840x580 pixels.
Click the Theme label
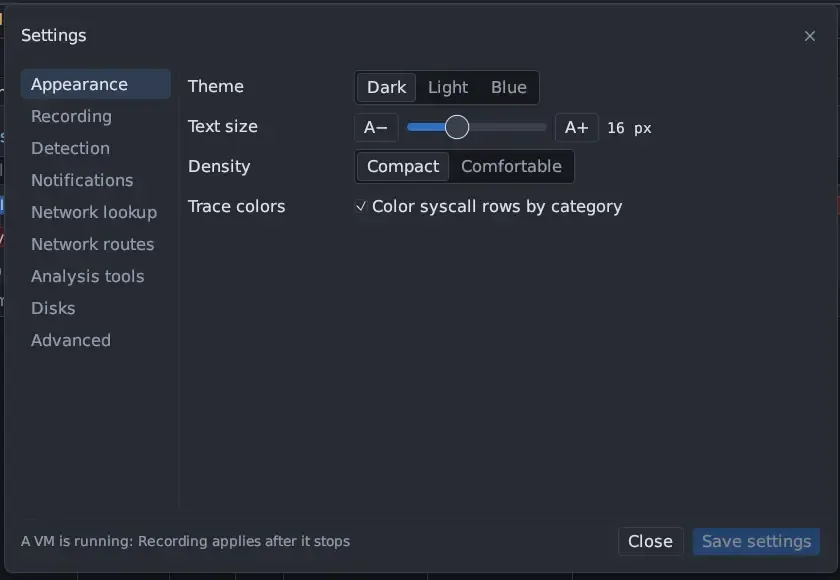(216, 87)
